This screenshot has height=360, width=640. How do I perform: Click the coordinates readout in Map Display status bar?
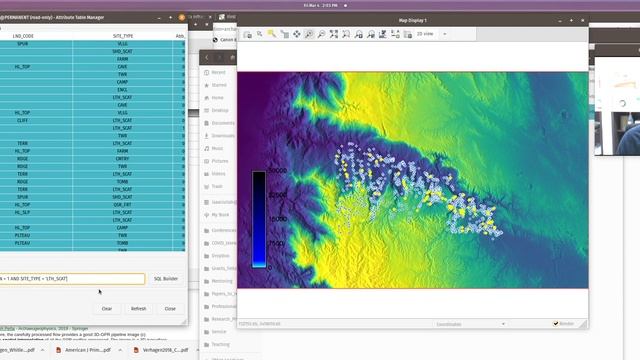click(x=260, y=324)
